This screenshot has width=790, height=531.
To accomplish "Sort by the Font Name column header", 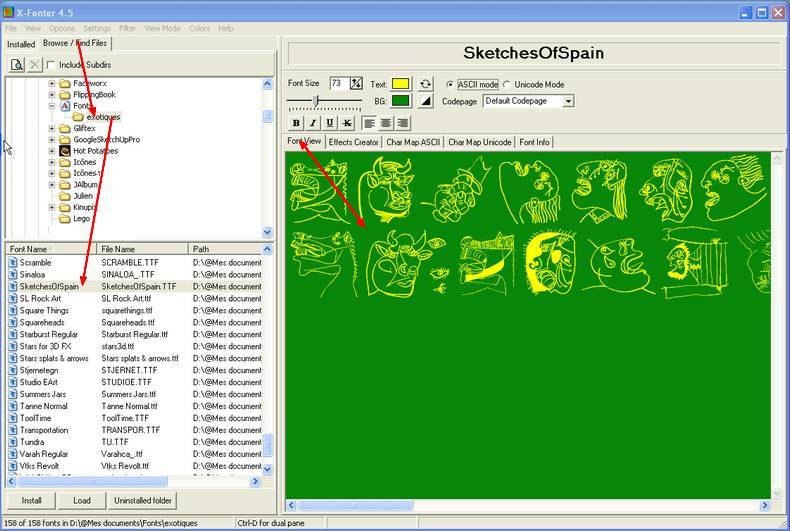I will (51, 249).
